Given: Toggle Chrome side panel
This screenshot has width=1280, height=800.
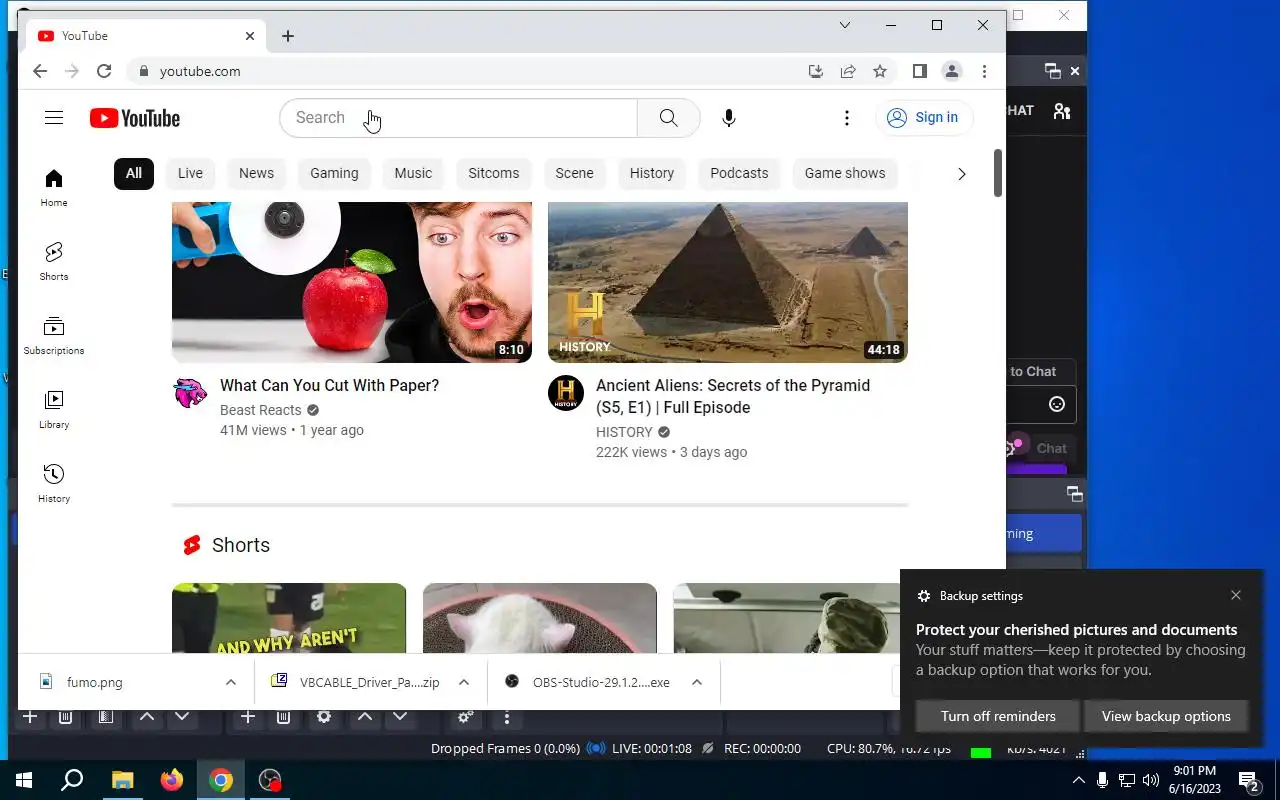Looking at the screenshot, I should point(920,71).
